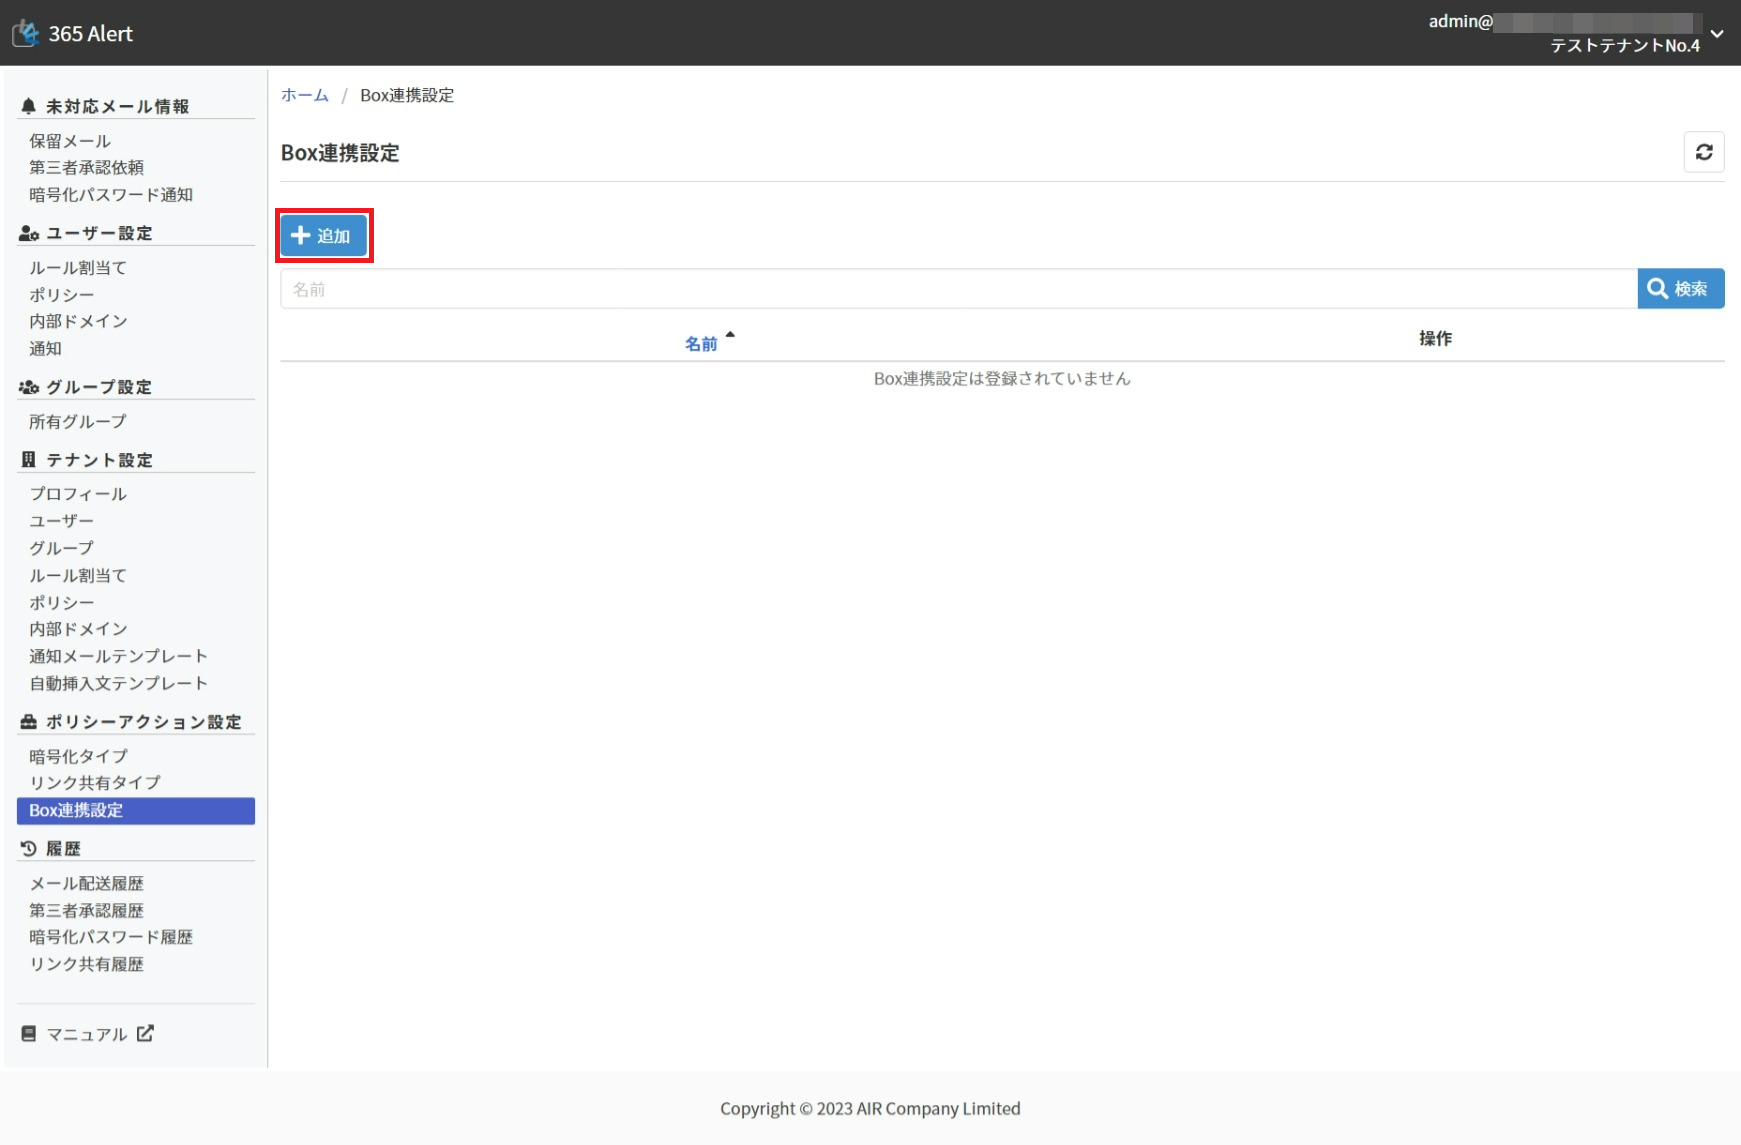Viewport: 1741px width, 1145px height.
Task: Click the 365 Alert logo icon
Action: click(26, 33)
